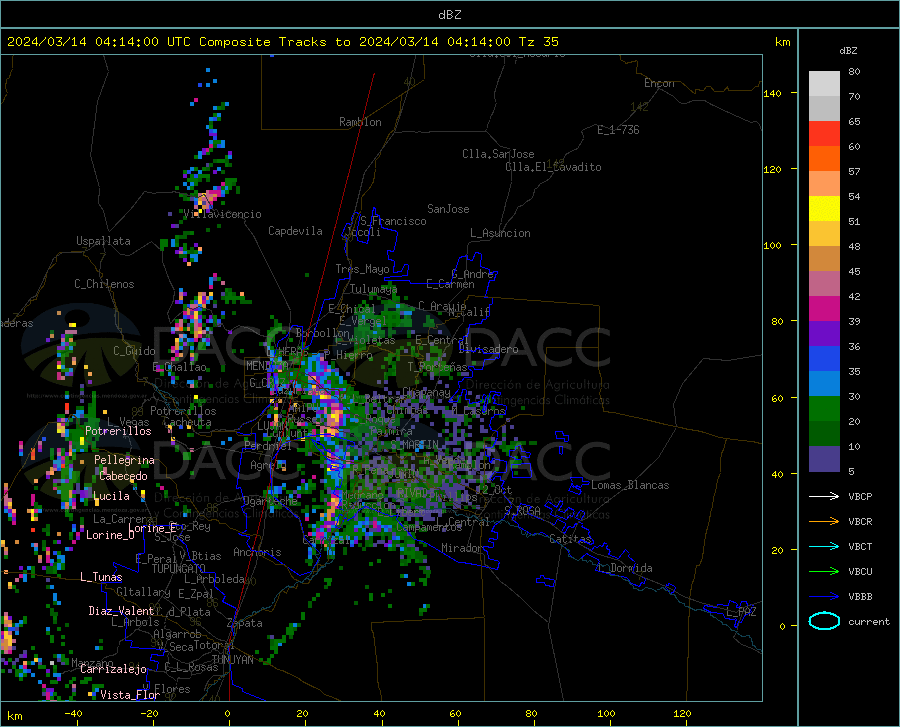This screenshot has width=900, height=727.
Task: Click the Cabecedo station label
Action: (123, 476)
